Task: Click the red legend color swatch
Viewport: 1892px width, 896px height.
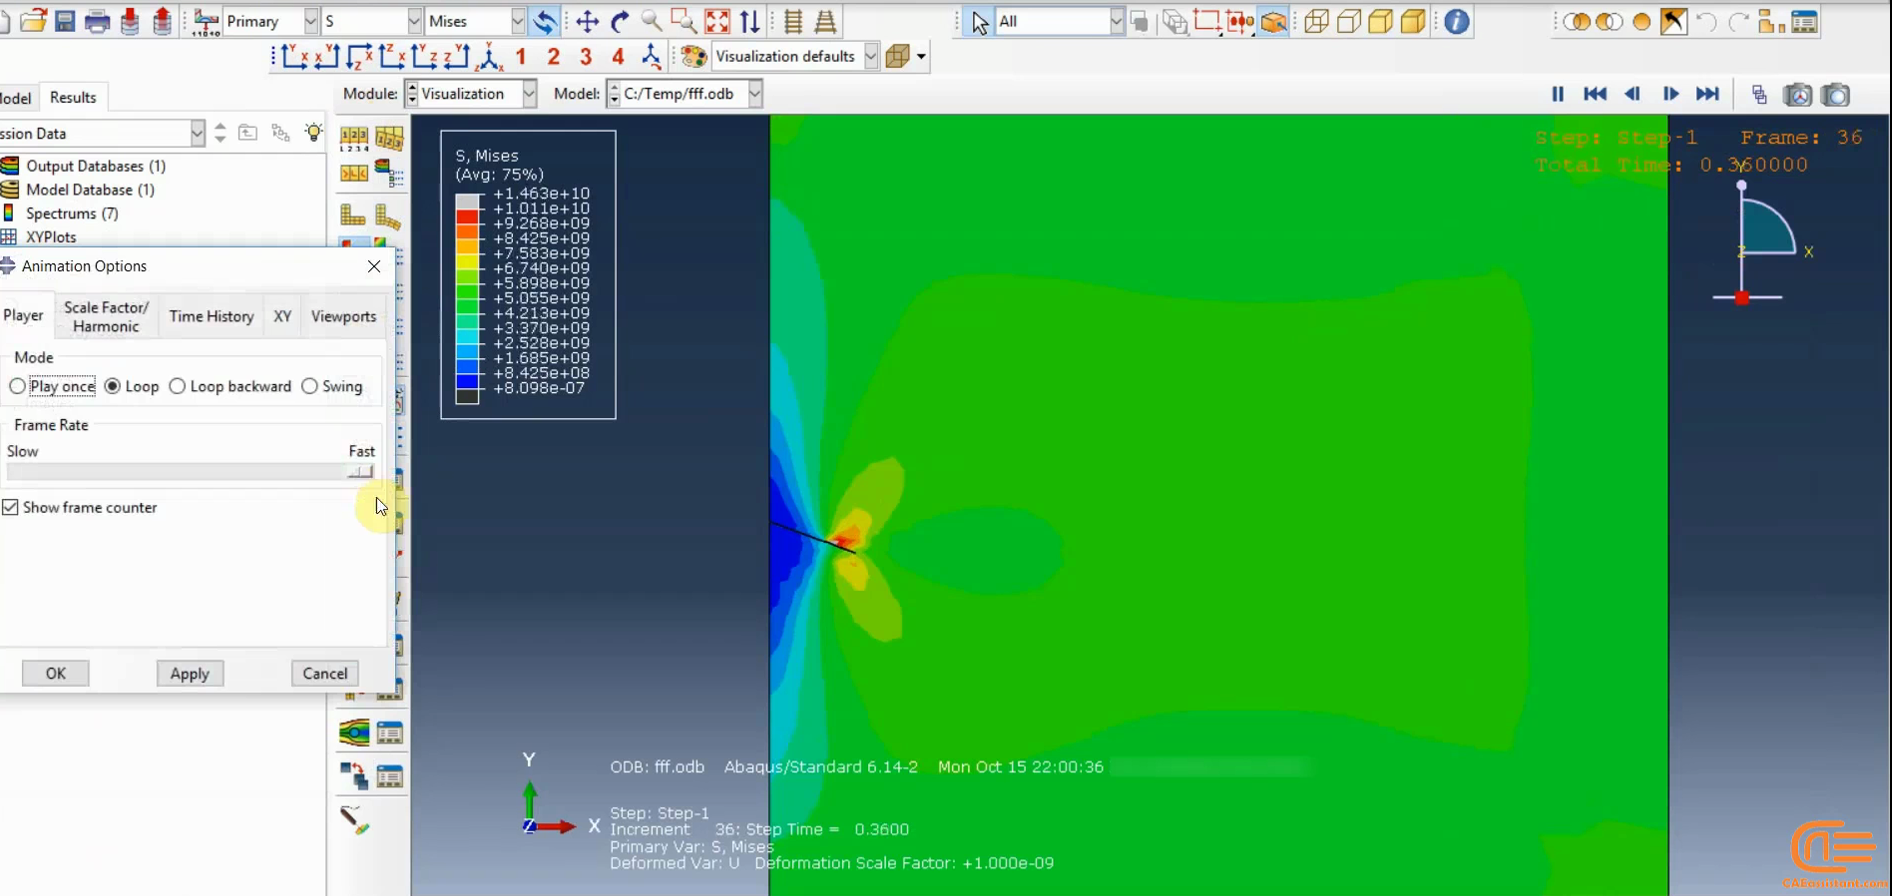Action: (x=467, y=216)
